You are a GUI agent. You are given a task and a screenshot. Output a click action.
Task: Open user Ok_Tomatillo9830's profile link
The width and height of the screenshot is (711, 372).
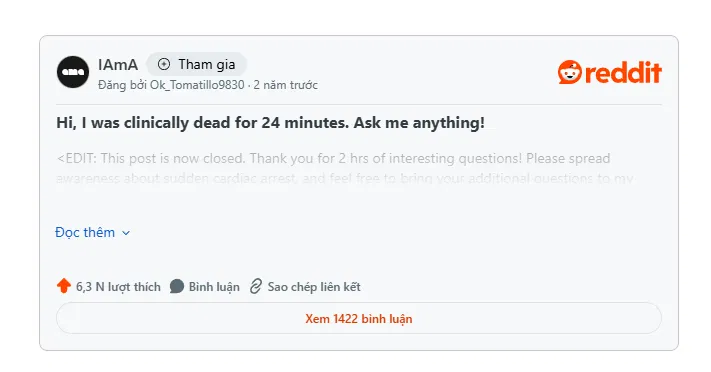[x=197, y=85]
